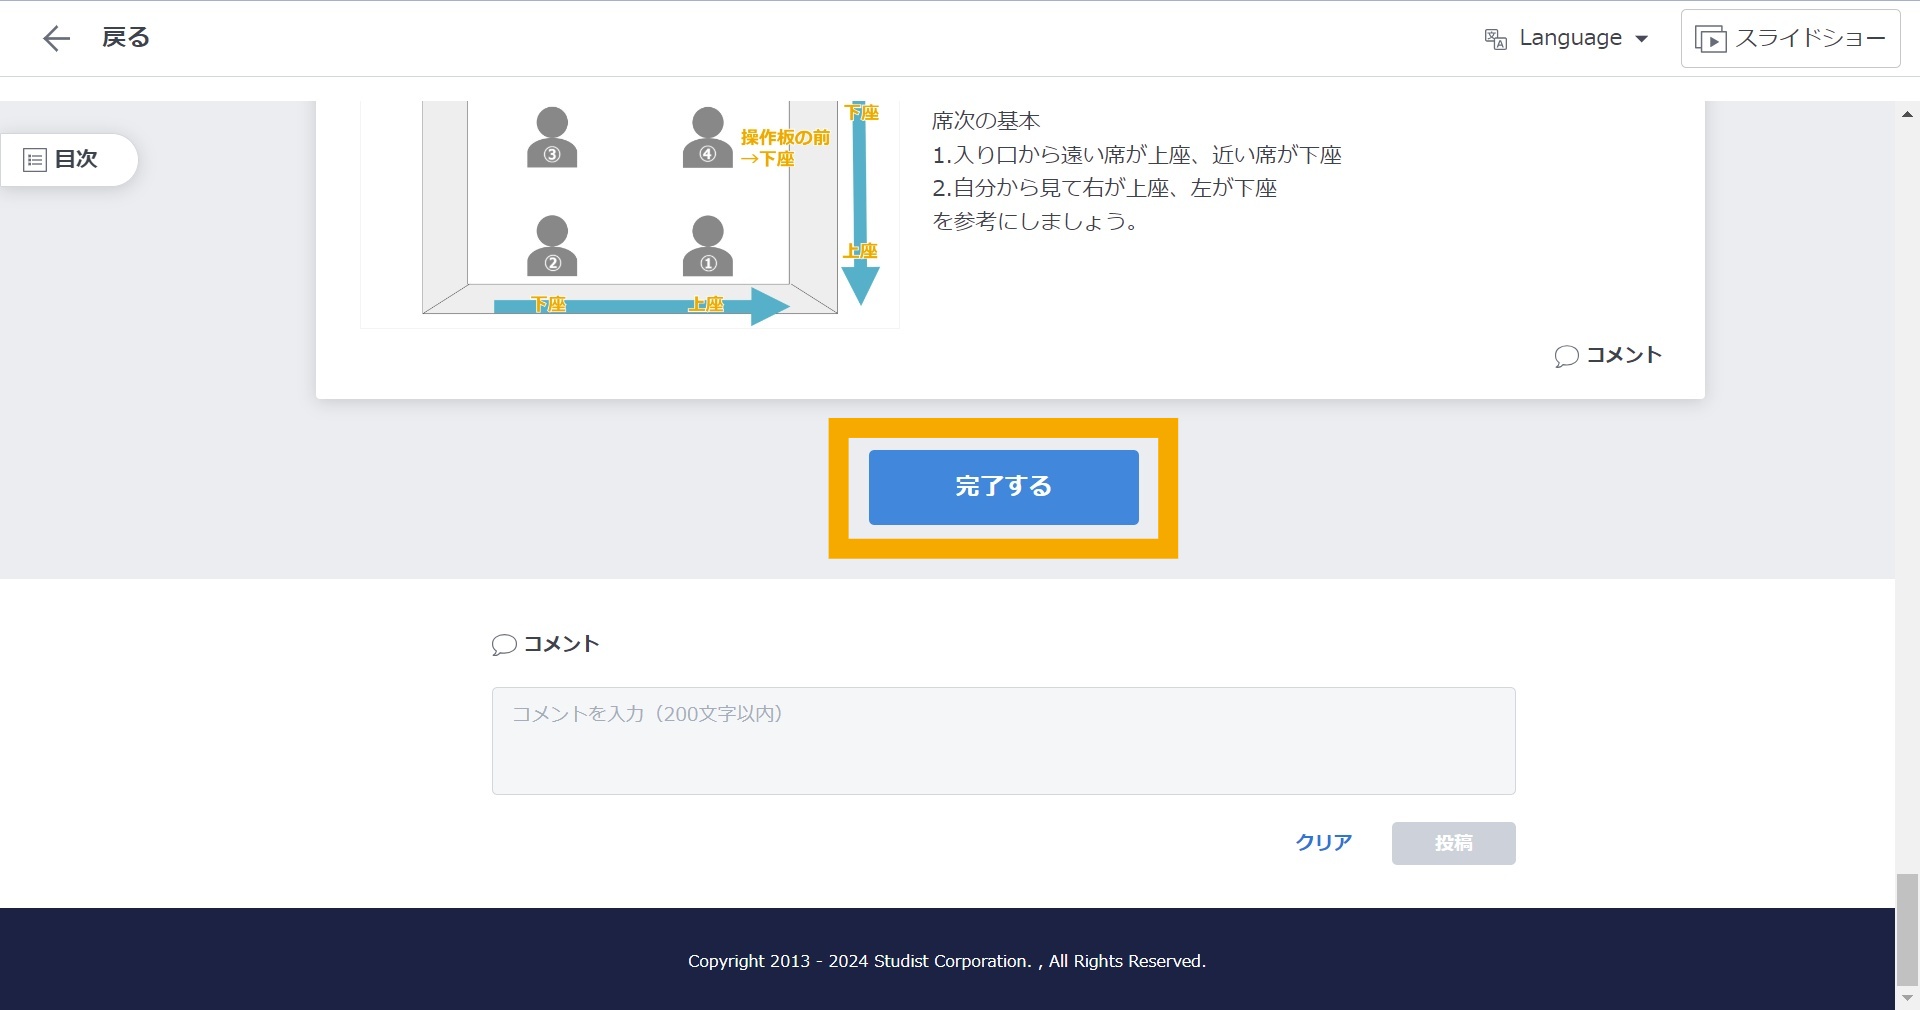Focus the コメントを入力 text field
This screenshot has width=1920, height=1010.
point(1003,741)
